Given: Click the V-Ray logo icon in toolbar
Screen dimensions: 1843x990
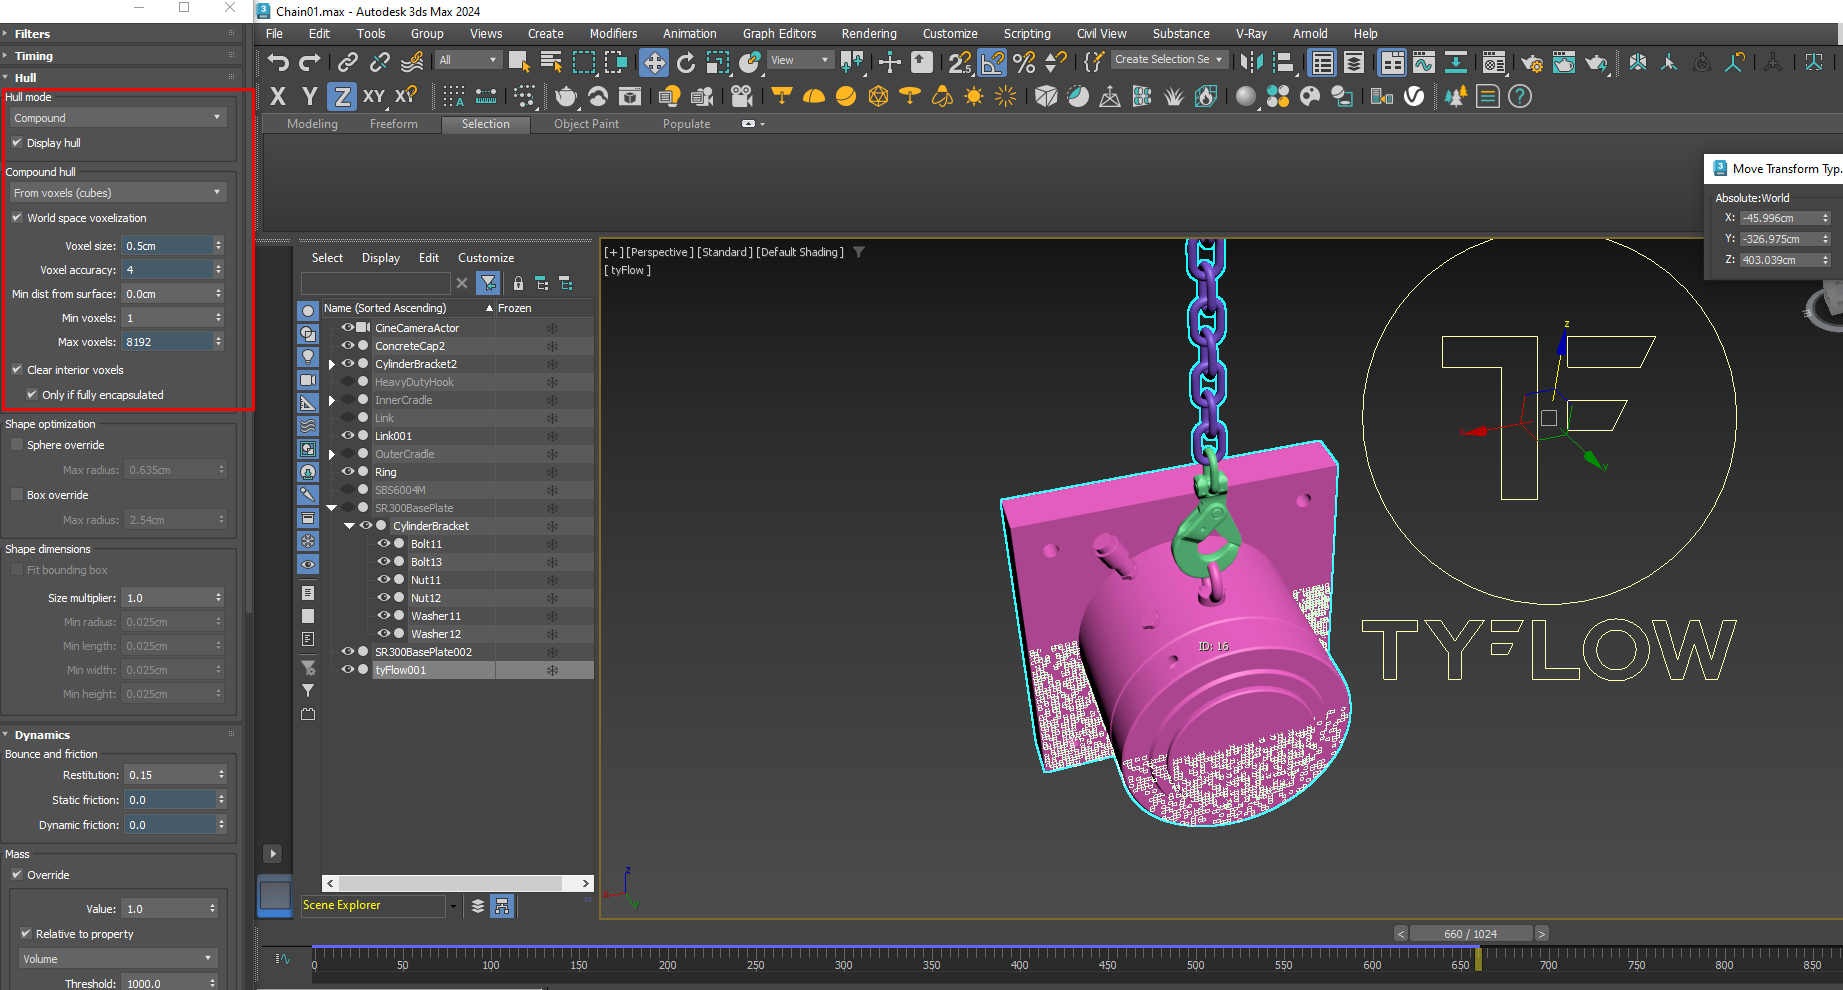Looking at the screenshot, I should (x=1414, y=96).
